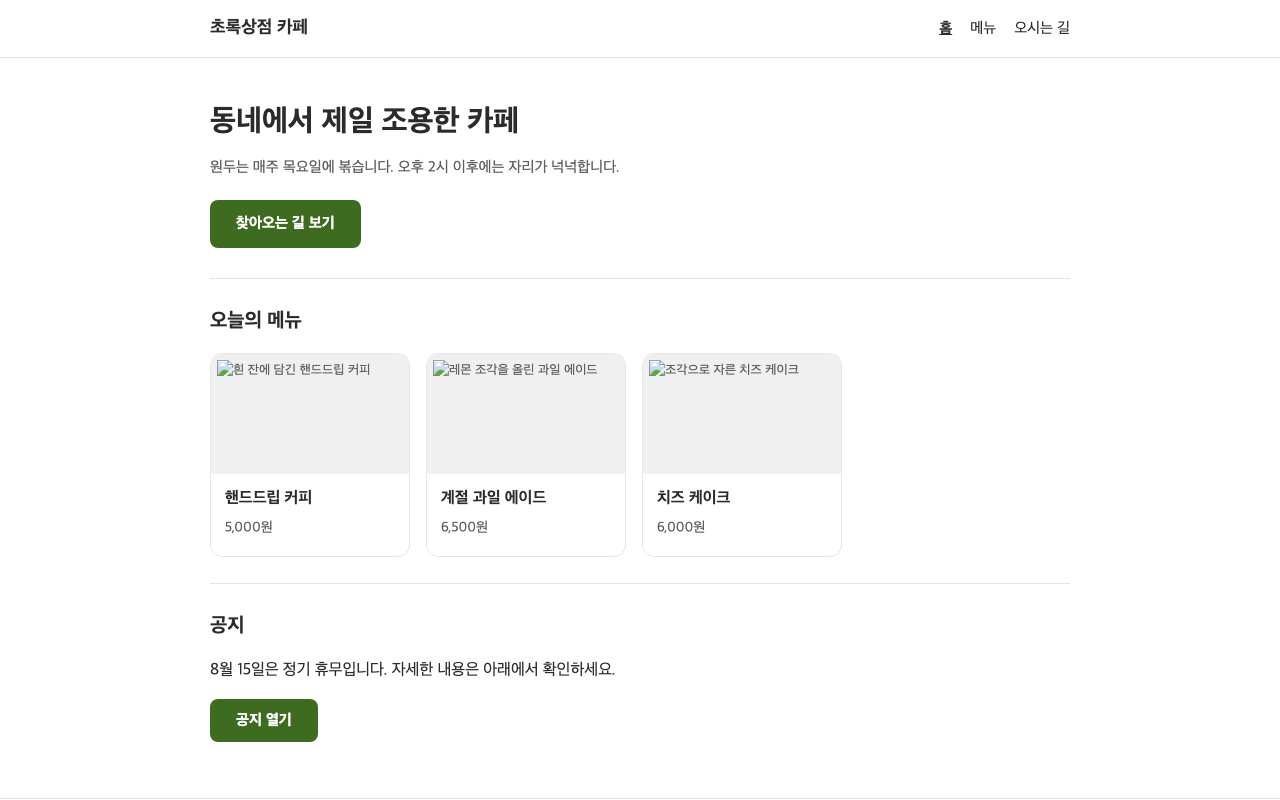Click the 초록상점 카페 site logo
The height and width of the screenshot is (800, 1280).
(x=259, y=27)
